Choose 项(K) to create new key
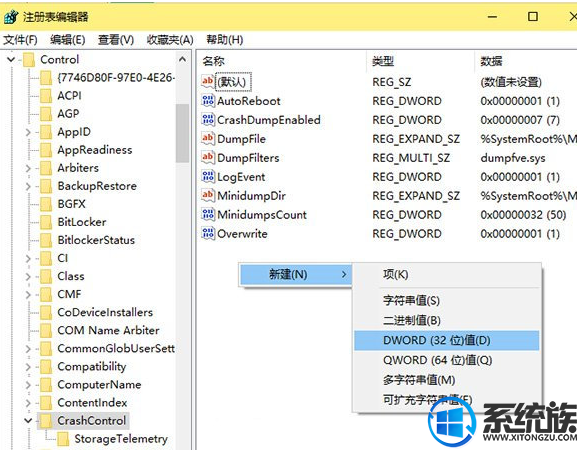 (447, 274)
